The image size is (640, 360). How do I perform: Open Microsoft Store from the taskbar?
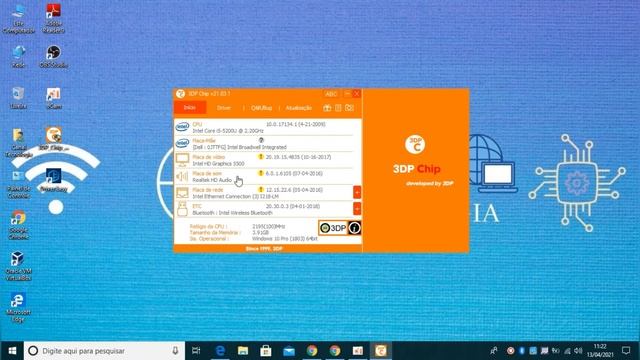[x=266, y=351]
